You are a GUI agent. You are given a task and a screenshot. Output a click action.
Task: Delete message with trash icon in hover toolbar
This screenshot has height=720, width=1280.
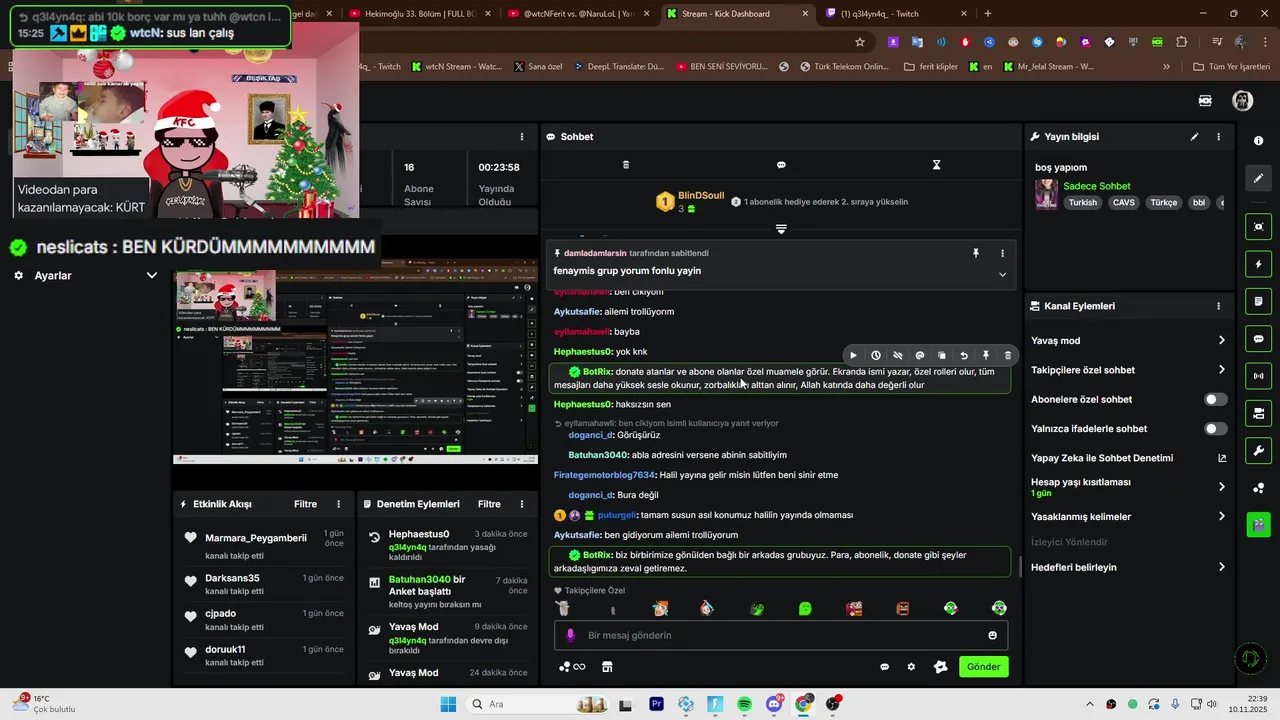(x=1008, y=355)
